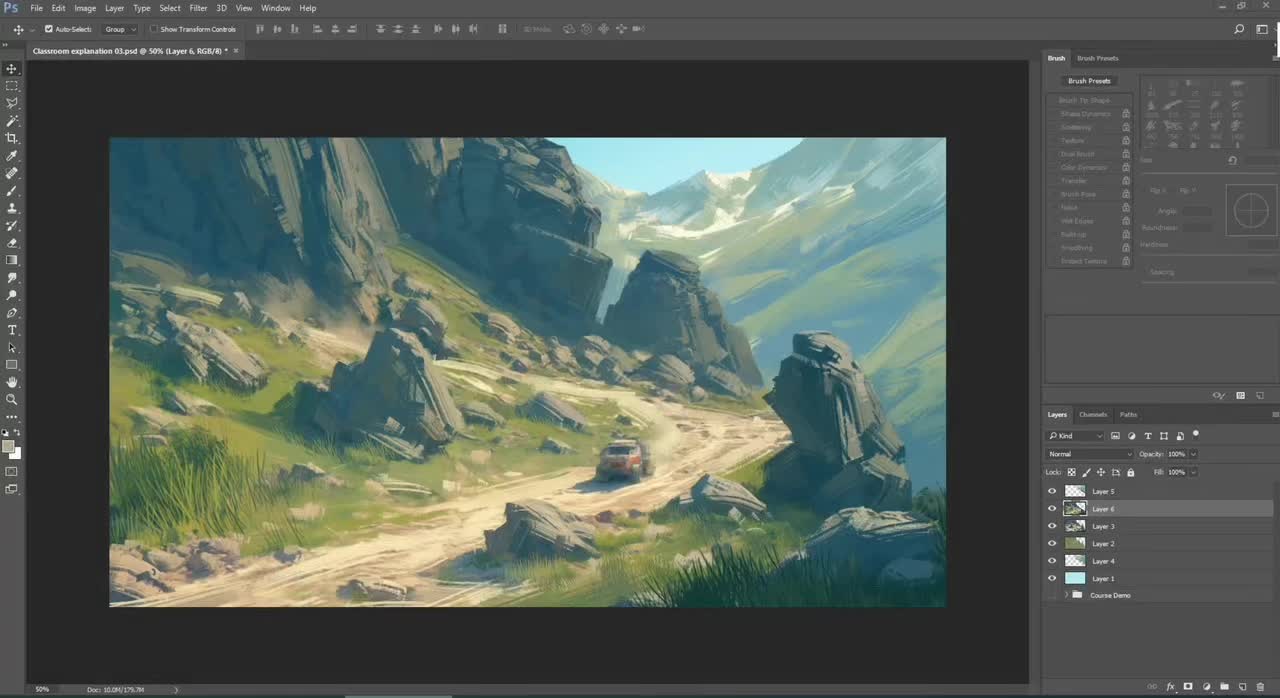This screenshot has width=1280, height=698.
Task: Create a new group folder icon
Action: (1224, 687)
